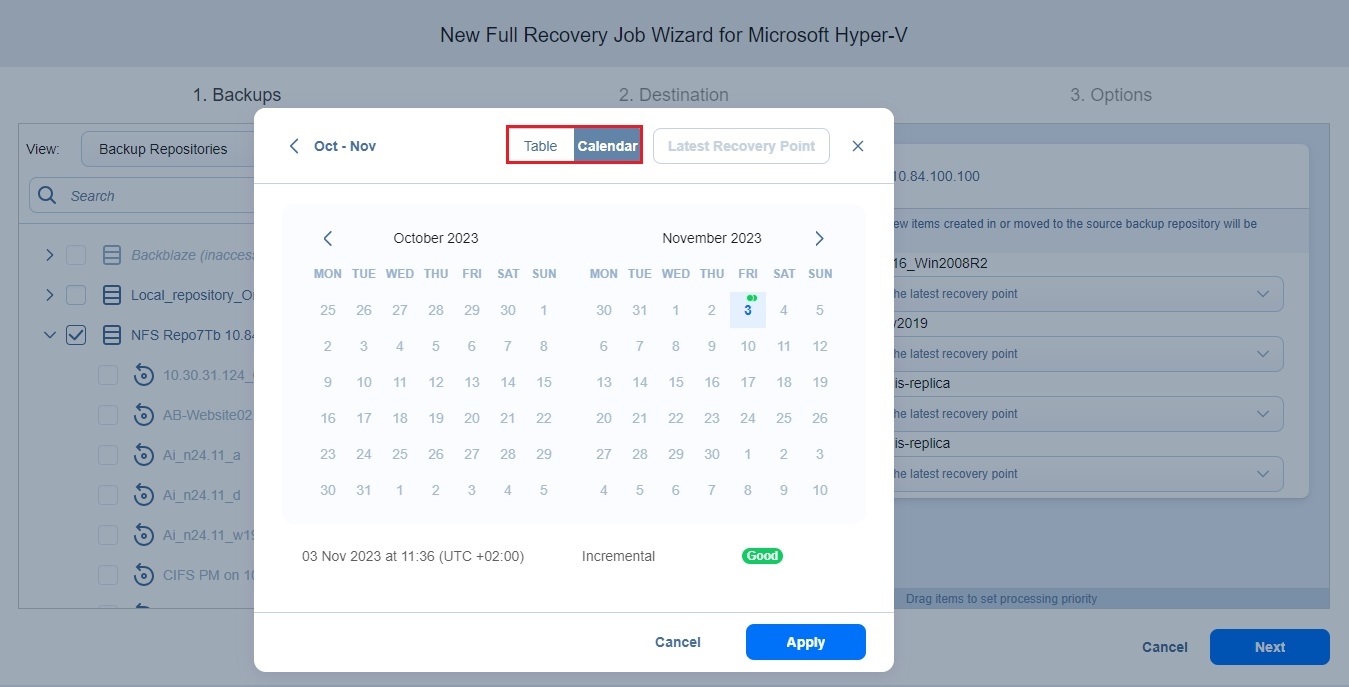1349x687 pixels.
Task: Open the first recovery point dropdown
Action: coord(1263,294)
